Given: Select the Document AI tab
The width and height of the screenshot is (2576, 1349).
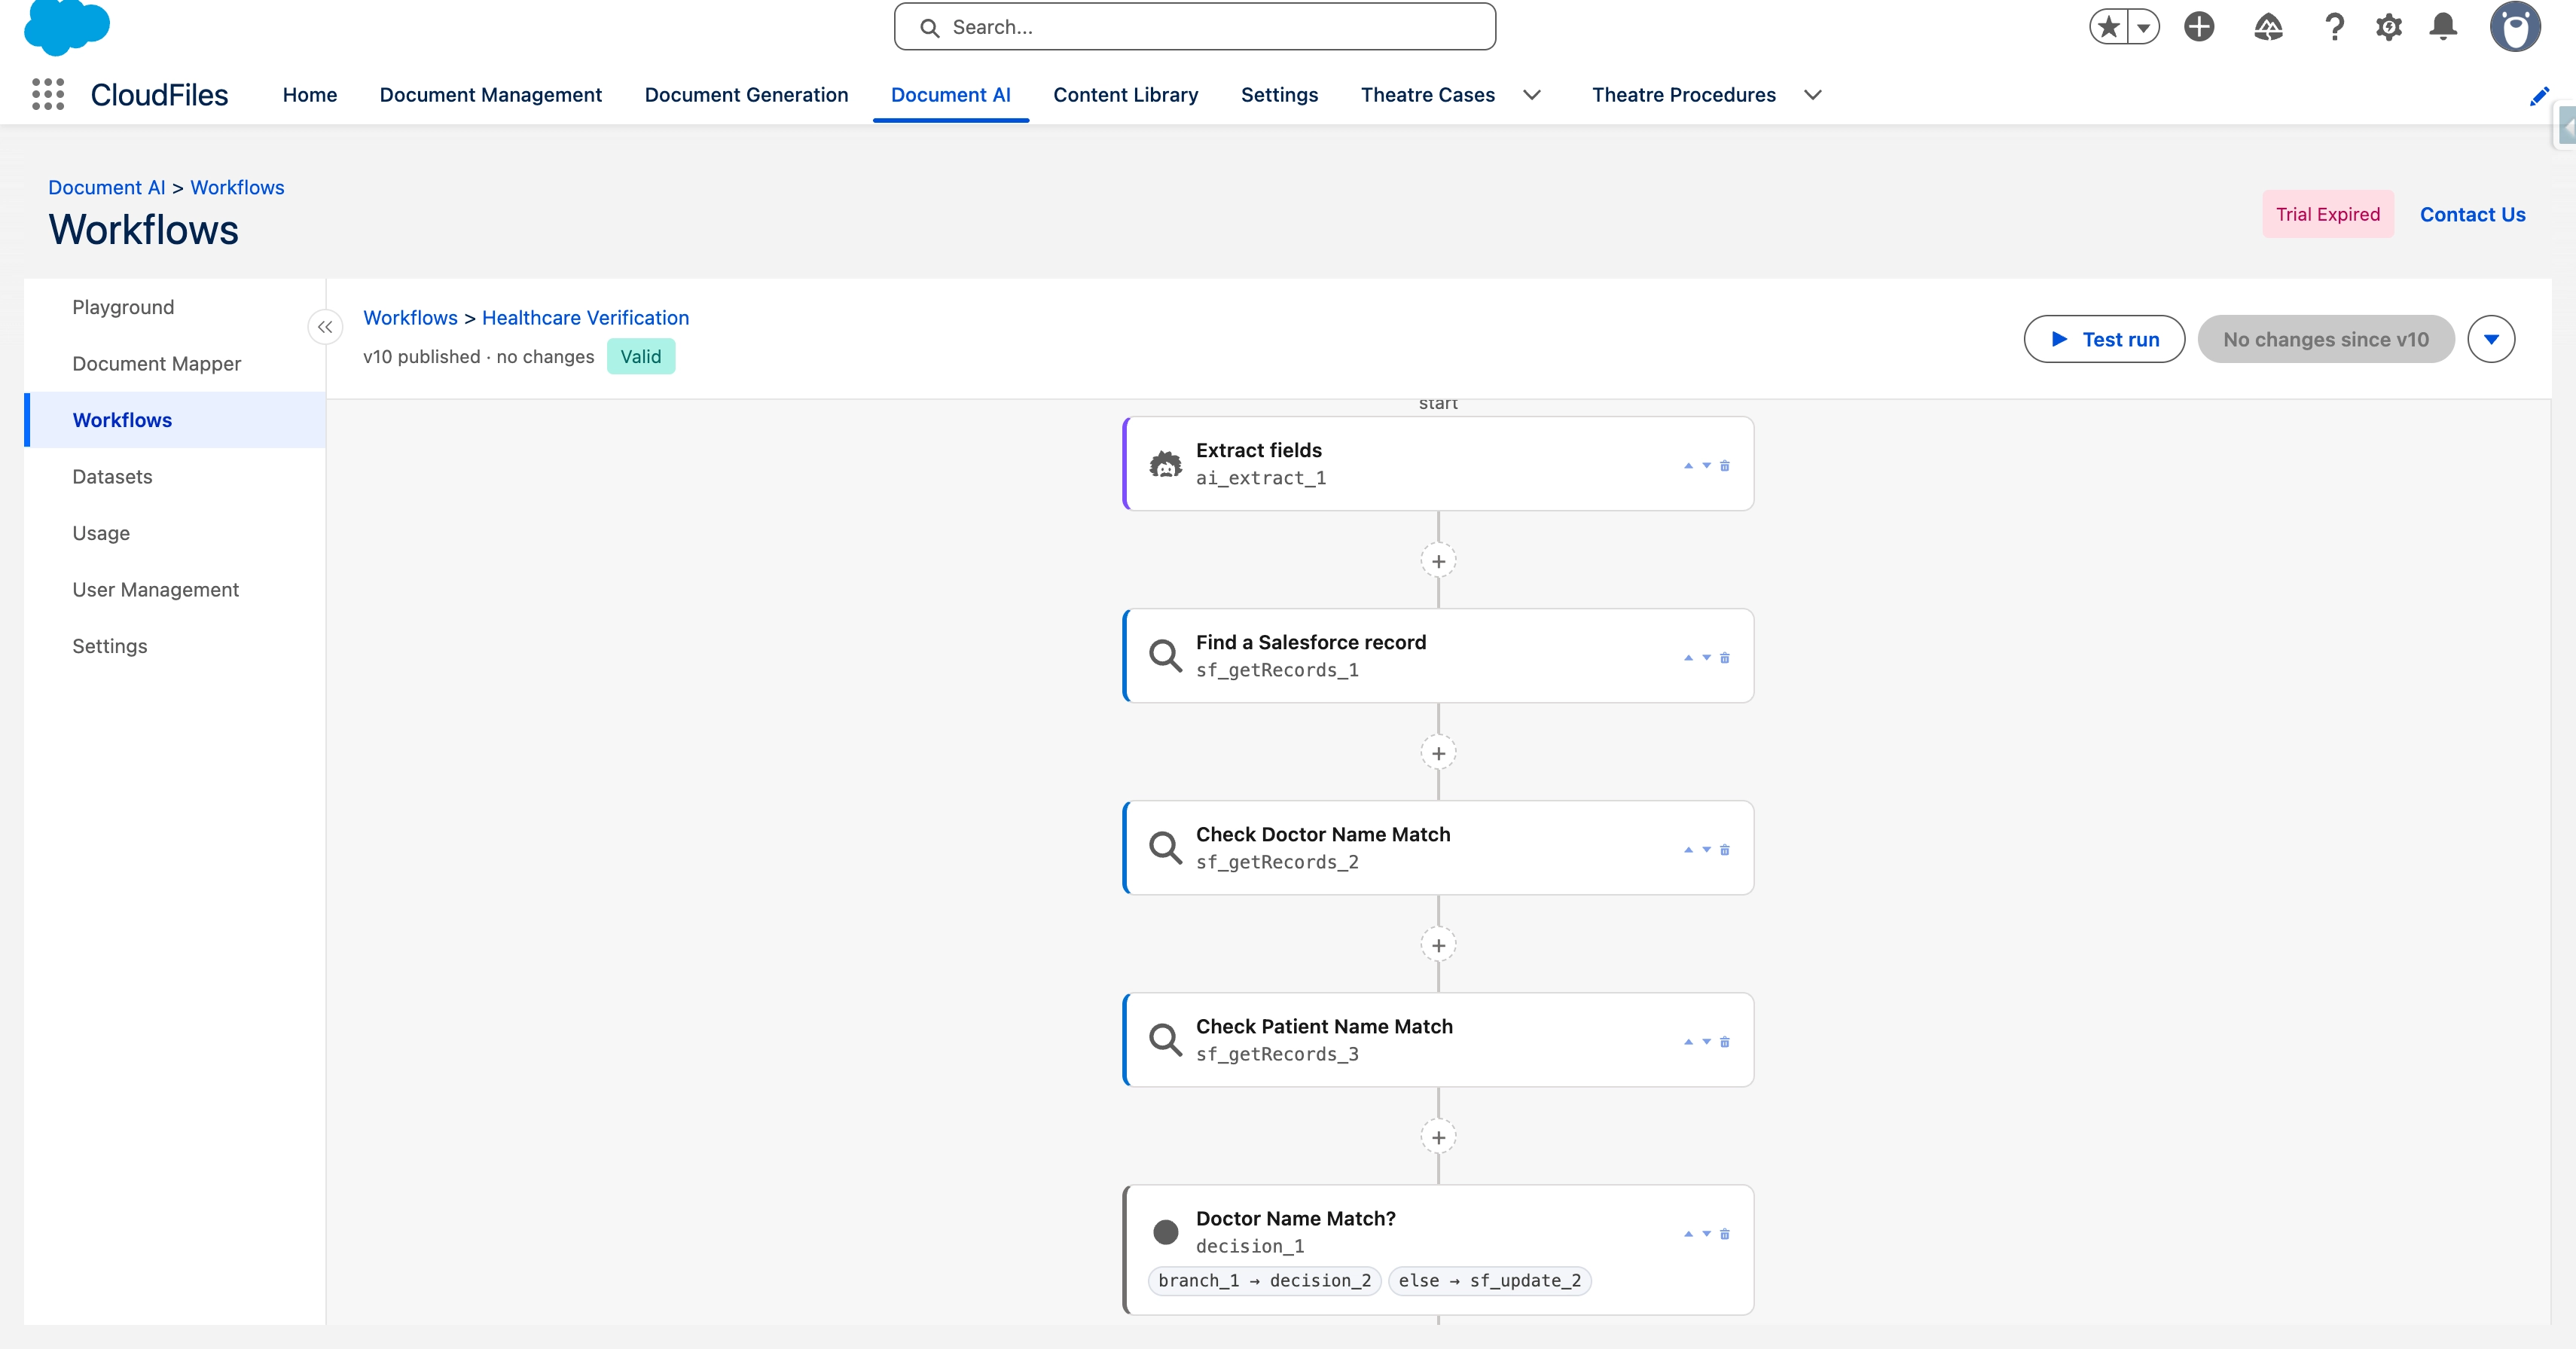Looking at the screenshot, I should (x=951, y=95).
